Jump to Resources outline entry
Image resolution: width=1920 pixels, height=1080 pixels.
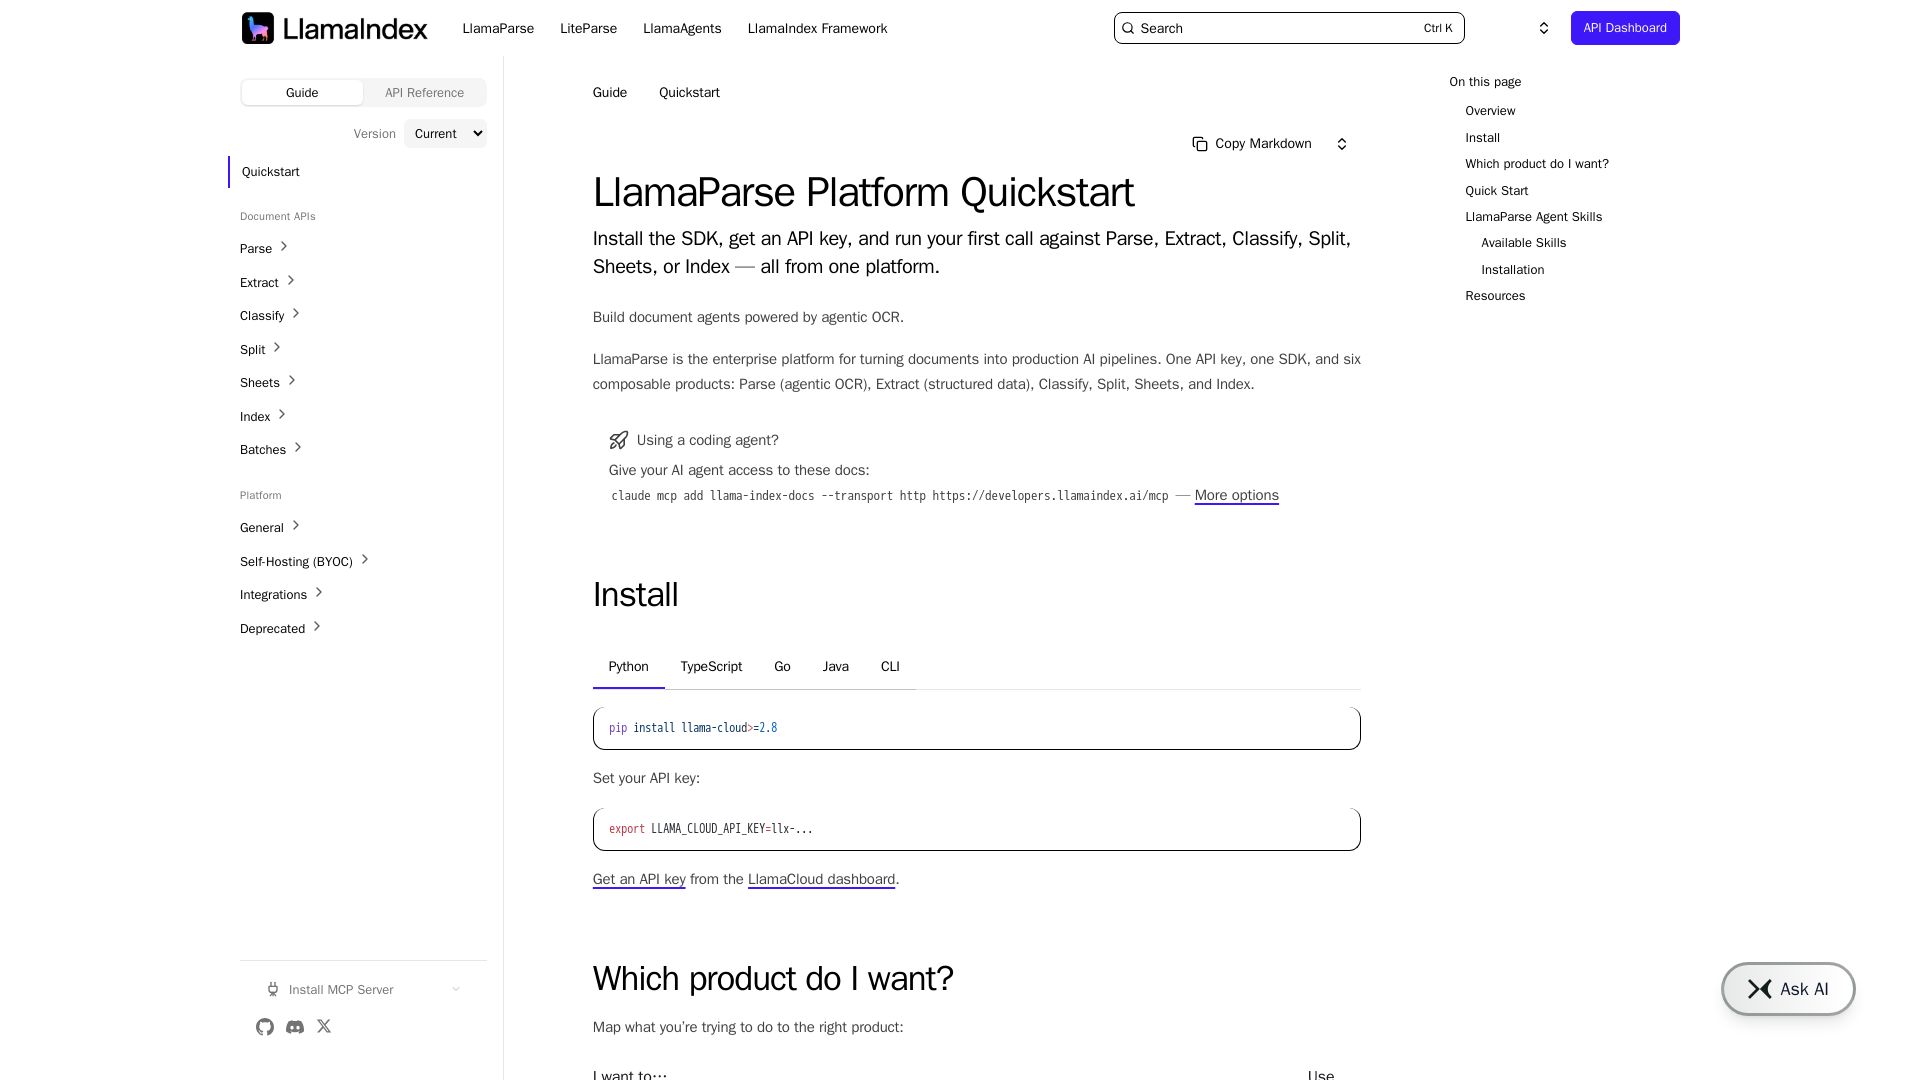(x=1495, y=296)
